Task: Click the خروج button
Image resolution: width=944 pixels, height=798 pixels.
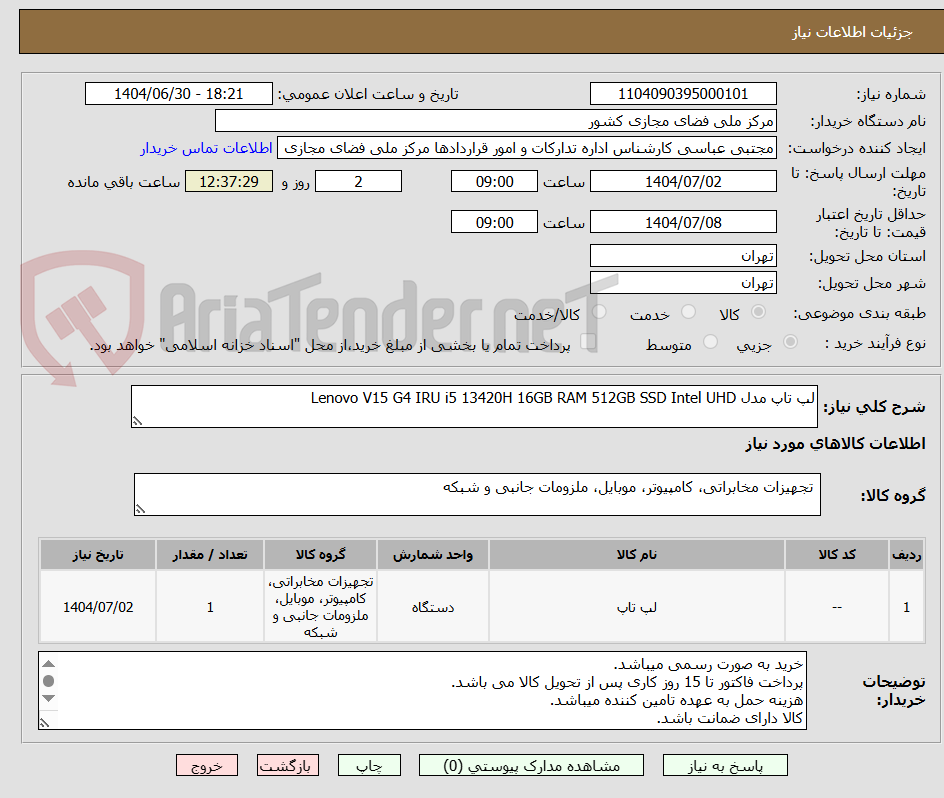Action: 206,765
